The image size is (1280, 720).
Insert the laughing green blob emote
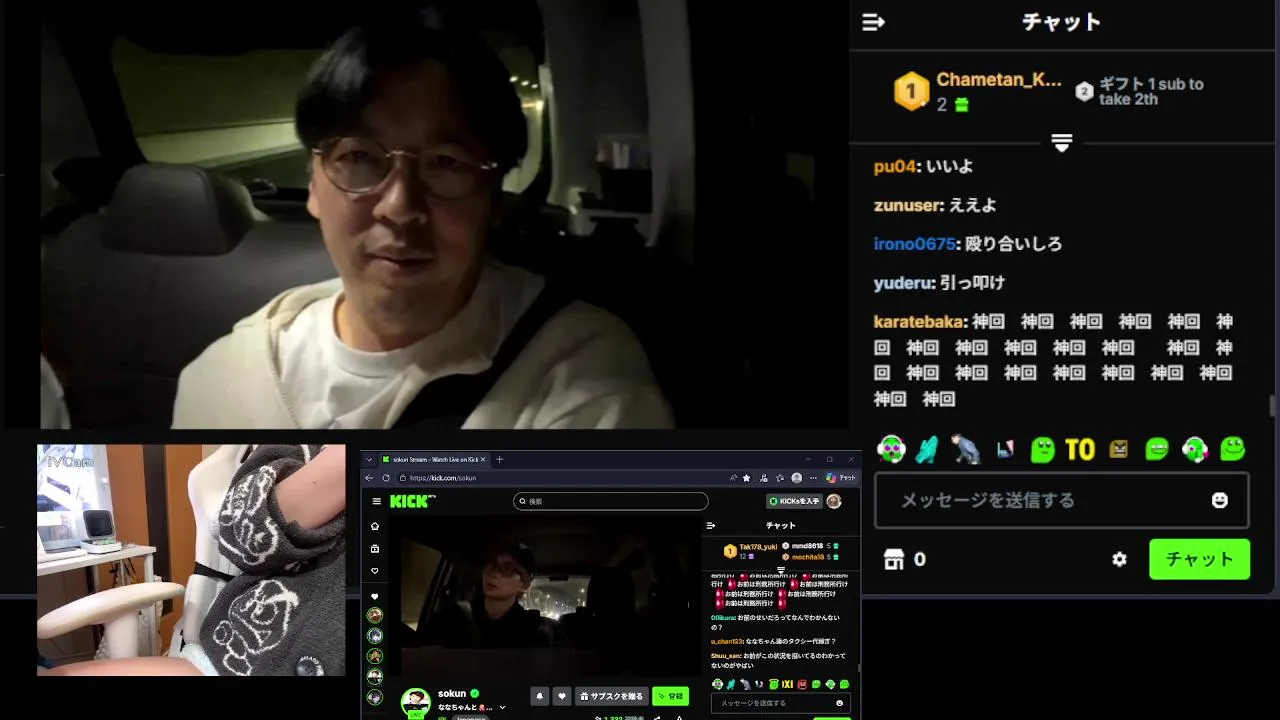1157,450
